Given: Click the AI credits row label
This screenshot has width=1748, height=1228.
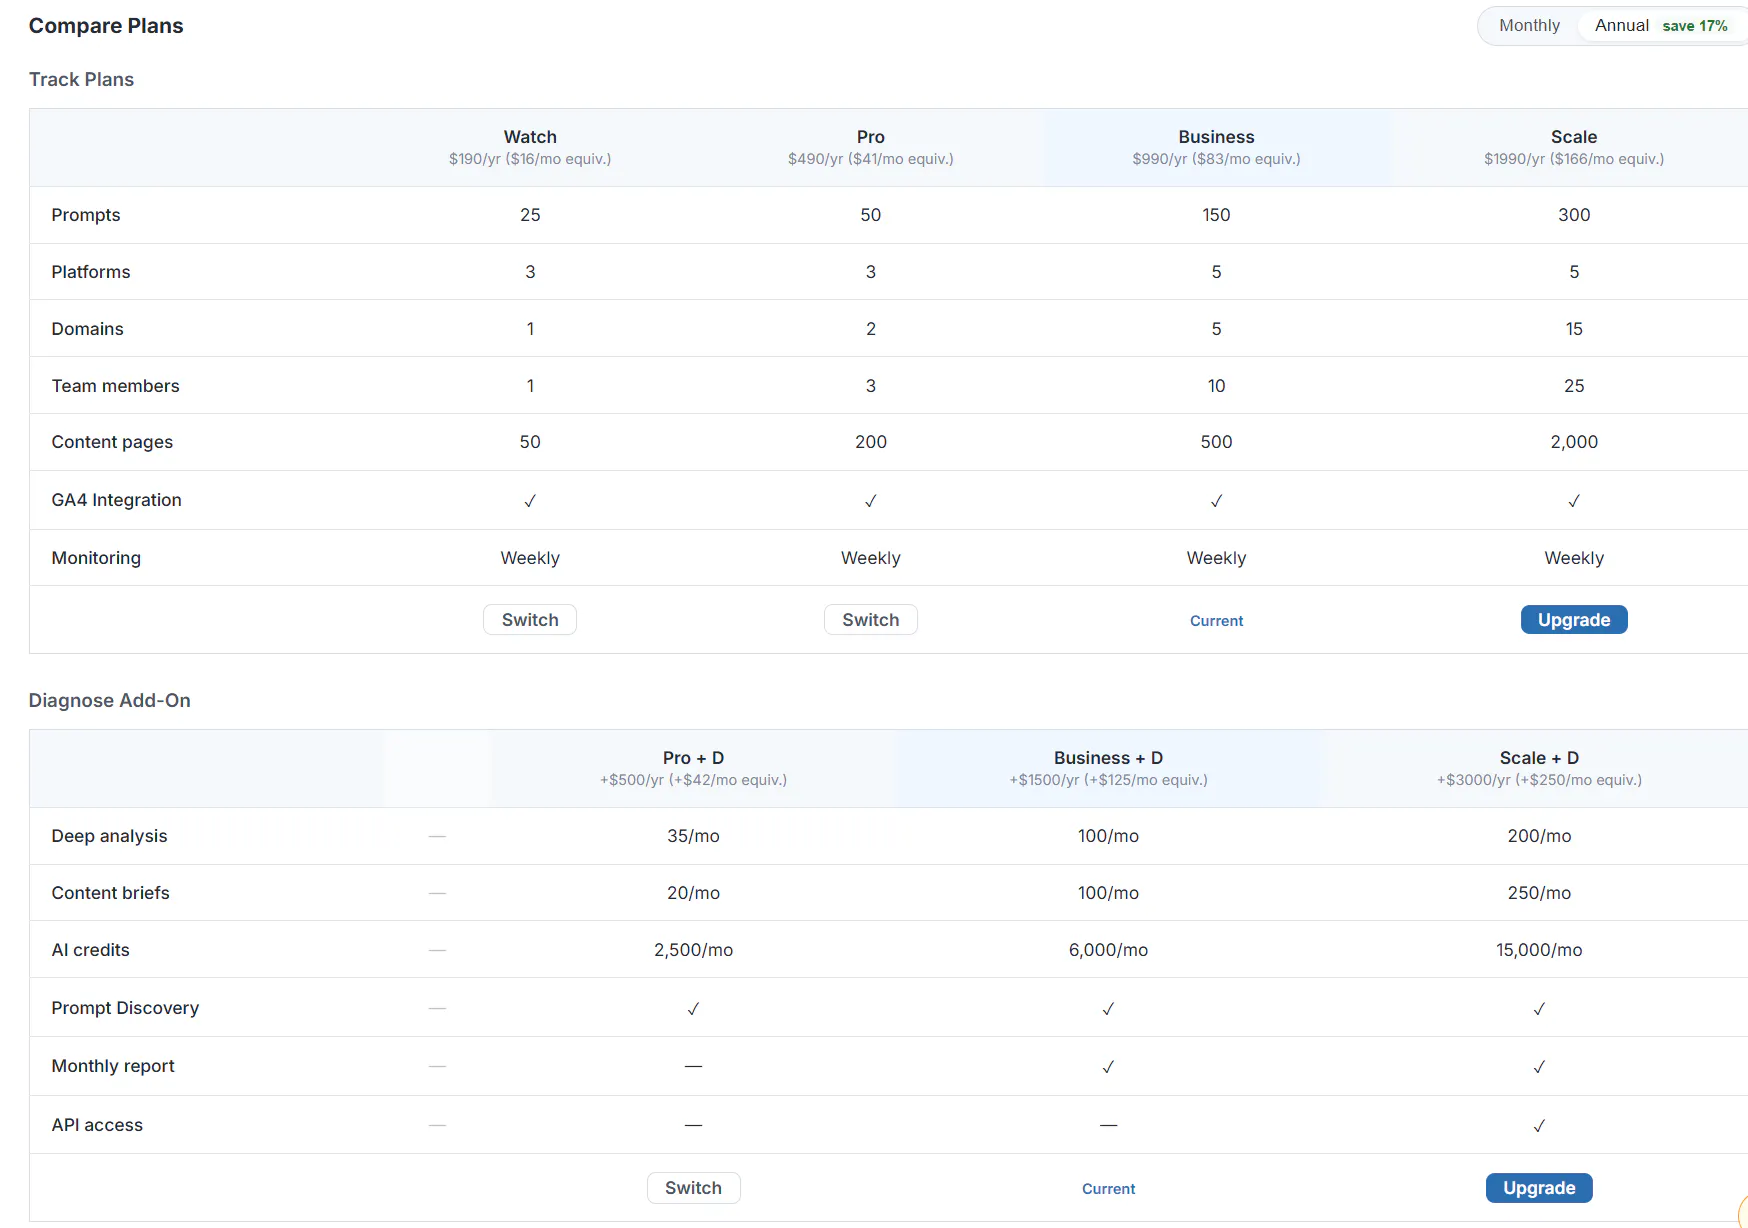Looking at the screenshot, I should click(x=91, y=950).
